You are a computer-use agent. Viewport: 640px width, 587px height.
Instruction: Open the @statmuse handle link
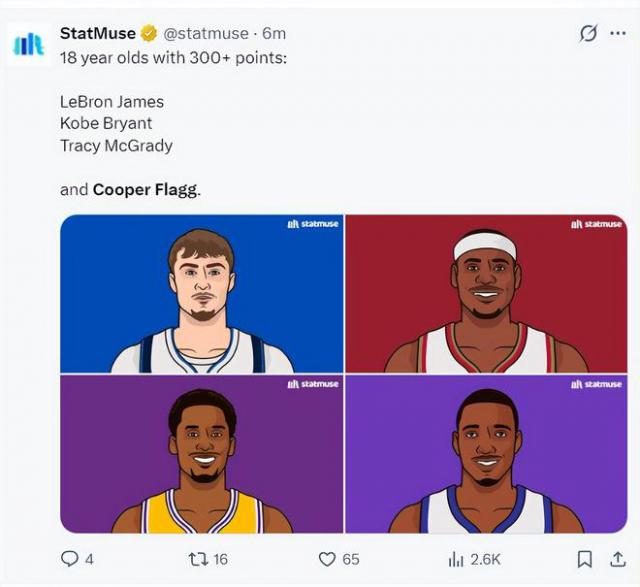point(206,33)
